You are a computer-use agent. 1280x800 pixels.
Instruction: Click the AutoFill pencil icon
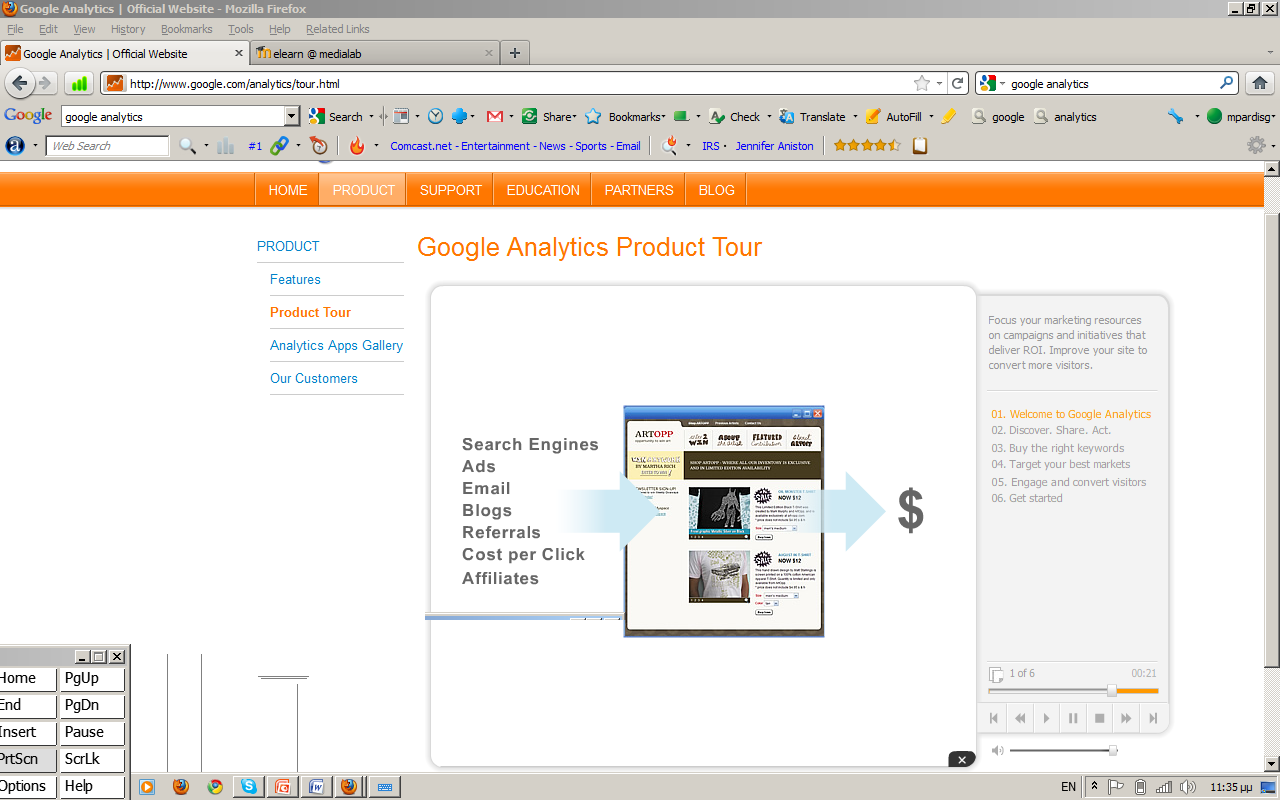pyautogui.click(x=873, y=116)
